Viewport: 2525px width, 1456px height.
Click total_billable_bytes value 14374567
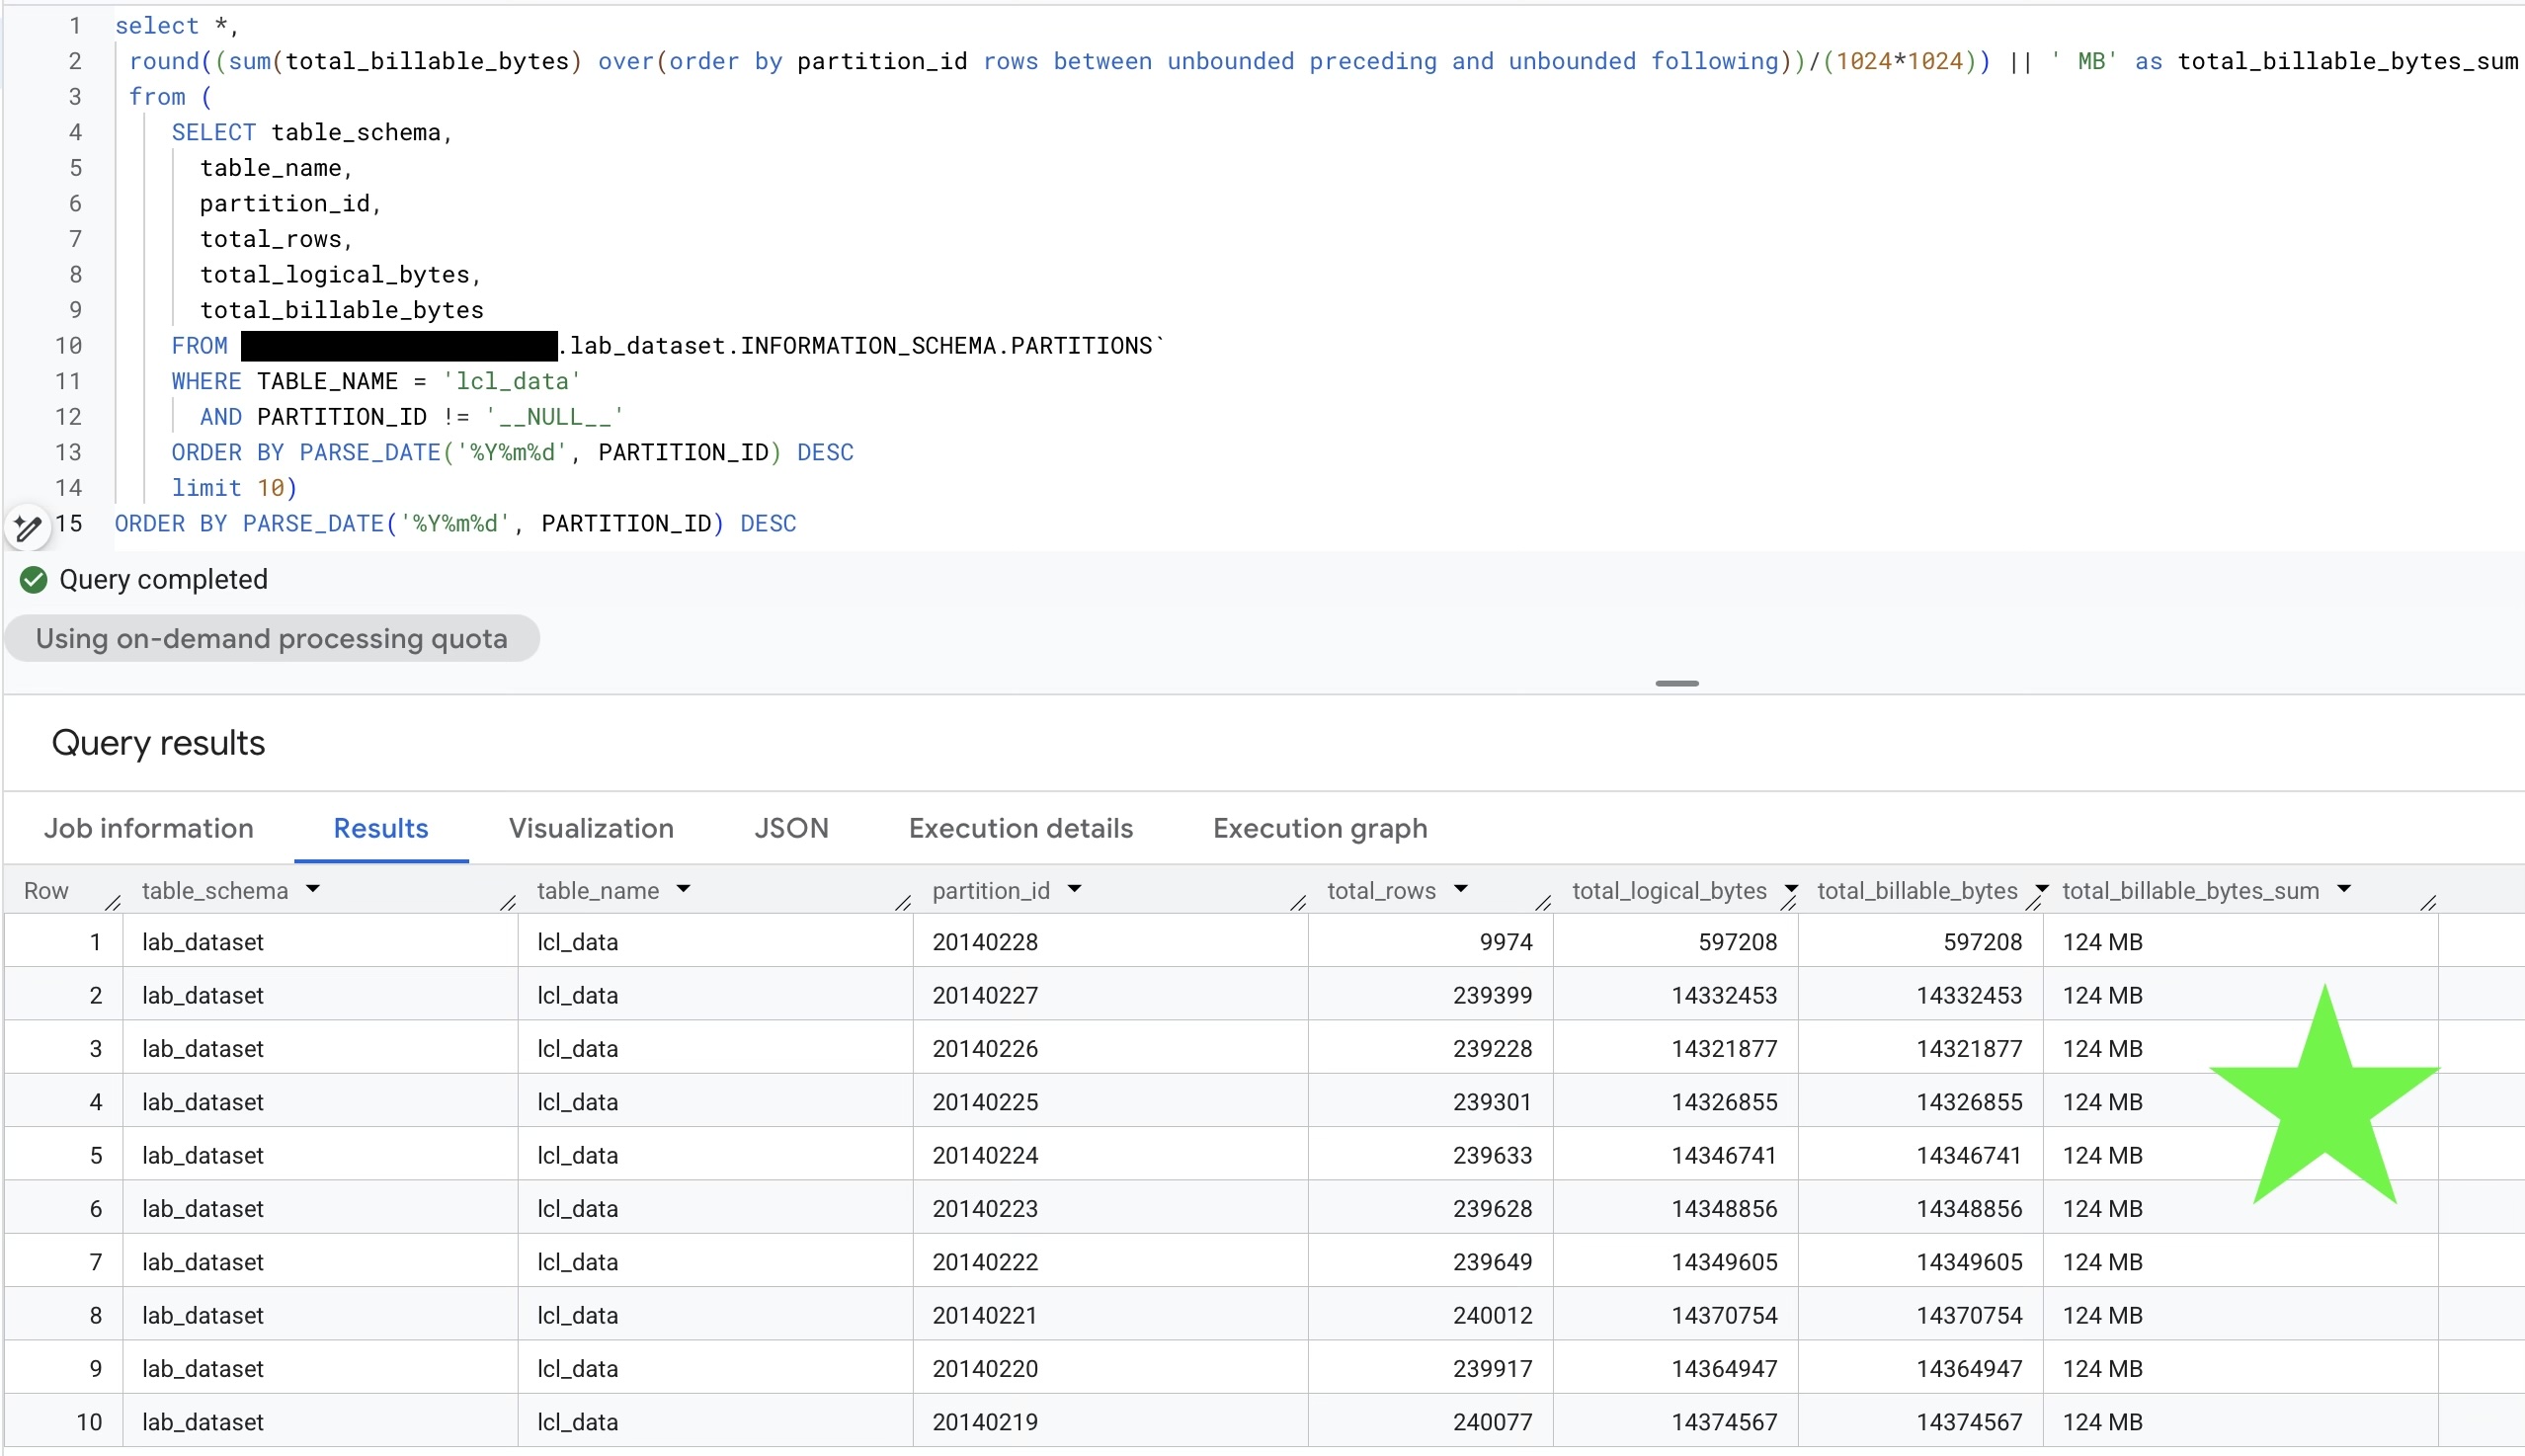click(x=1969, y=1422)
